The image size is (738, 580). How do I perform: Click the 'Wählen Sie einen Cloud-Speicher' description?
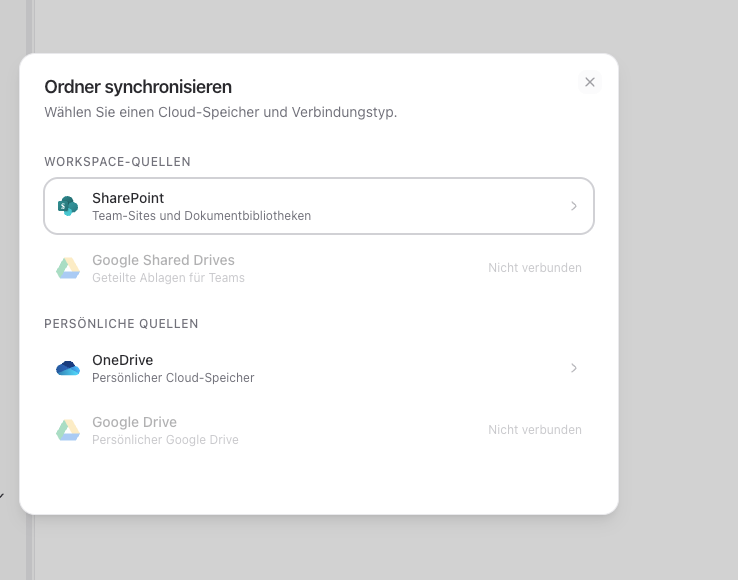(221, 113)
